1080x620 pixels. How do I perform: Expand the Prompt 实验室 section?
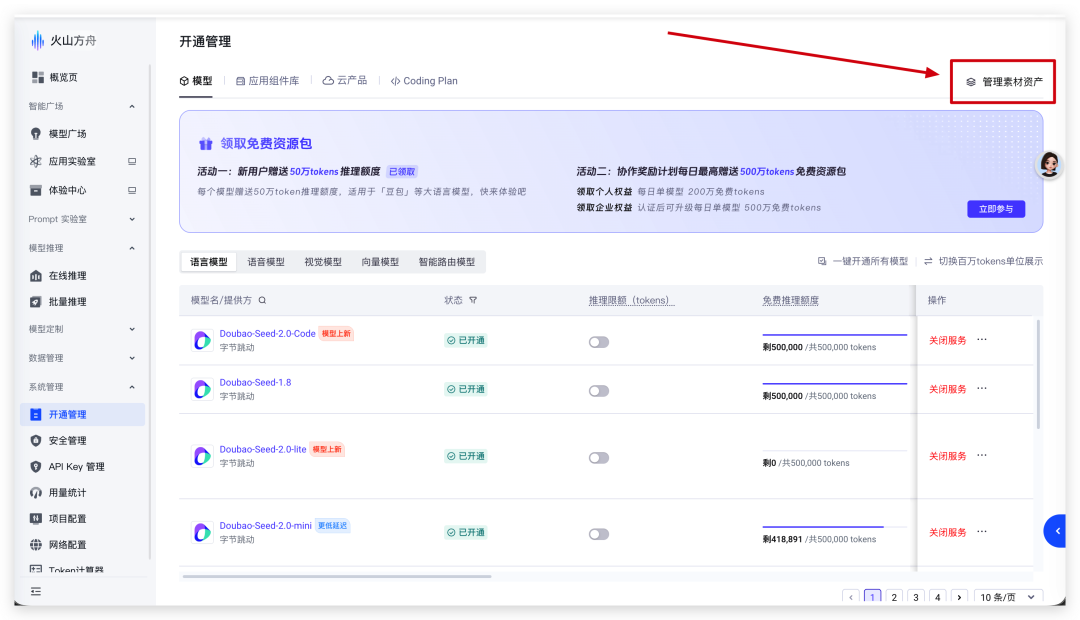point(132,219)
